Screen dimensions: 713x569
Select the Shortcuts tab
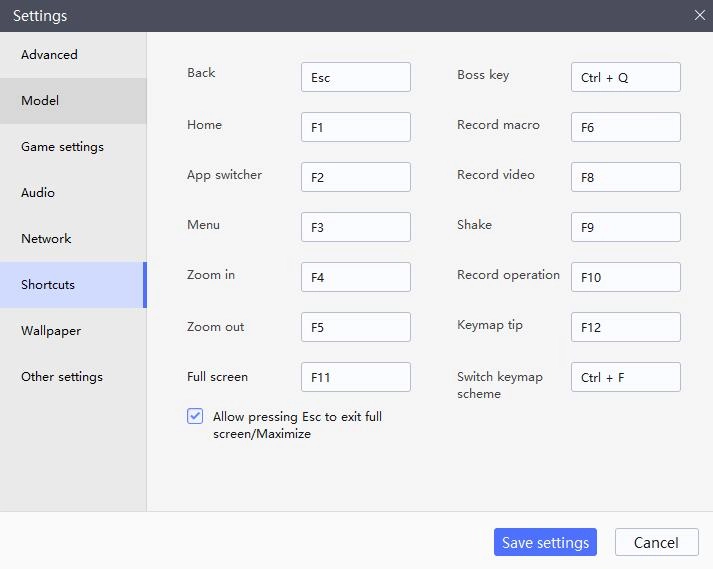pyautogui.click(x=73, y=285)
